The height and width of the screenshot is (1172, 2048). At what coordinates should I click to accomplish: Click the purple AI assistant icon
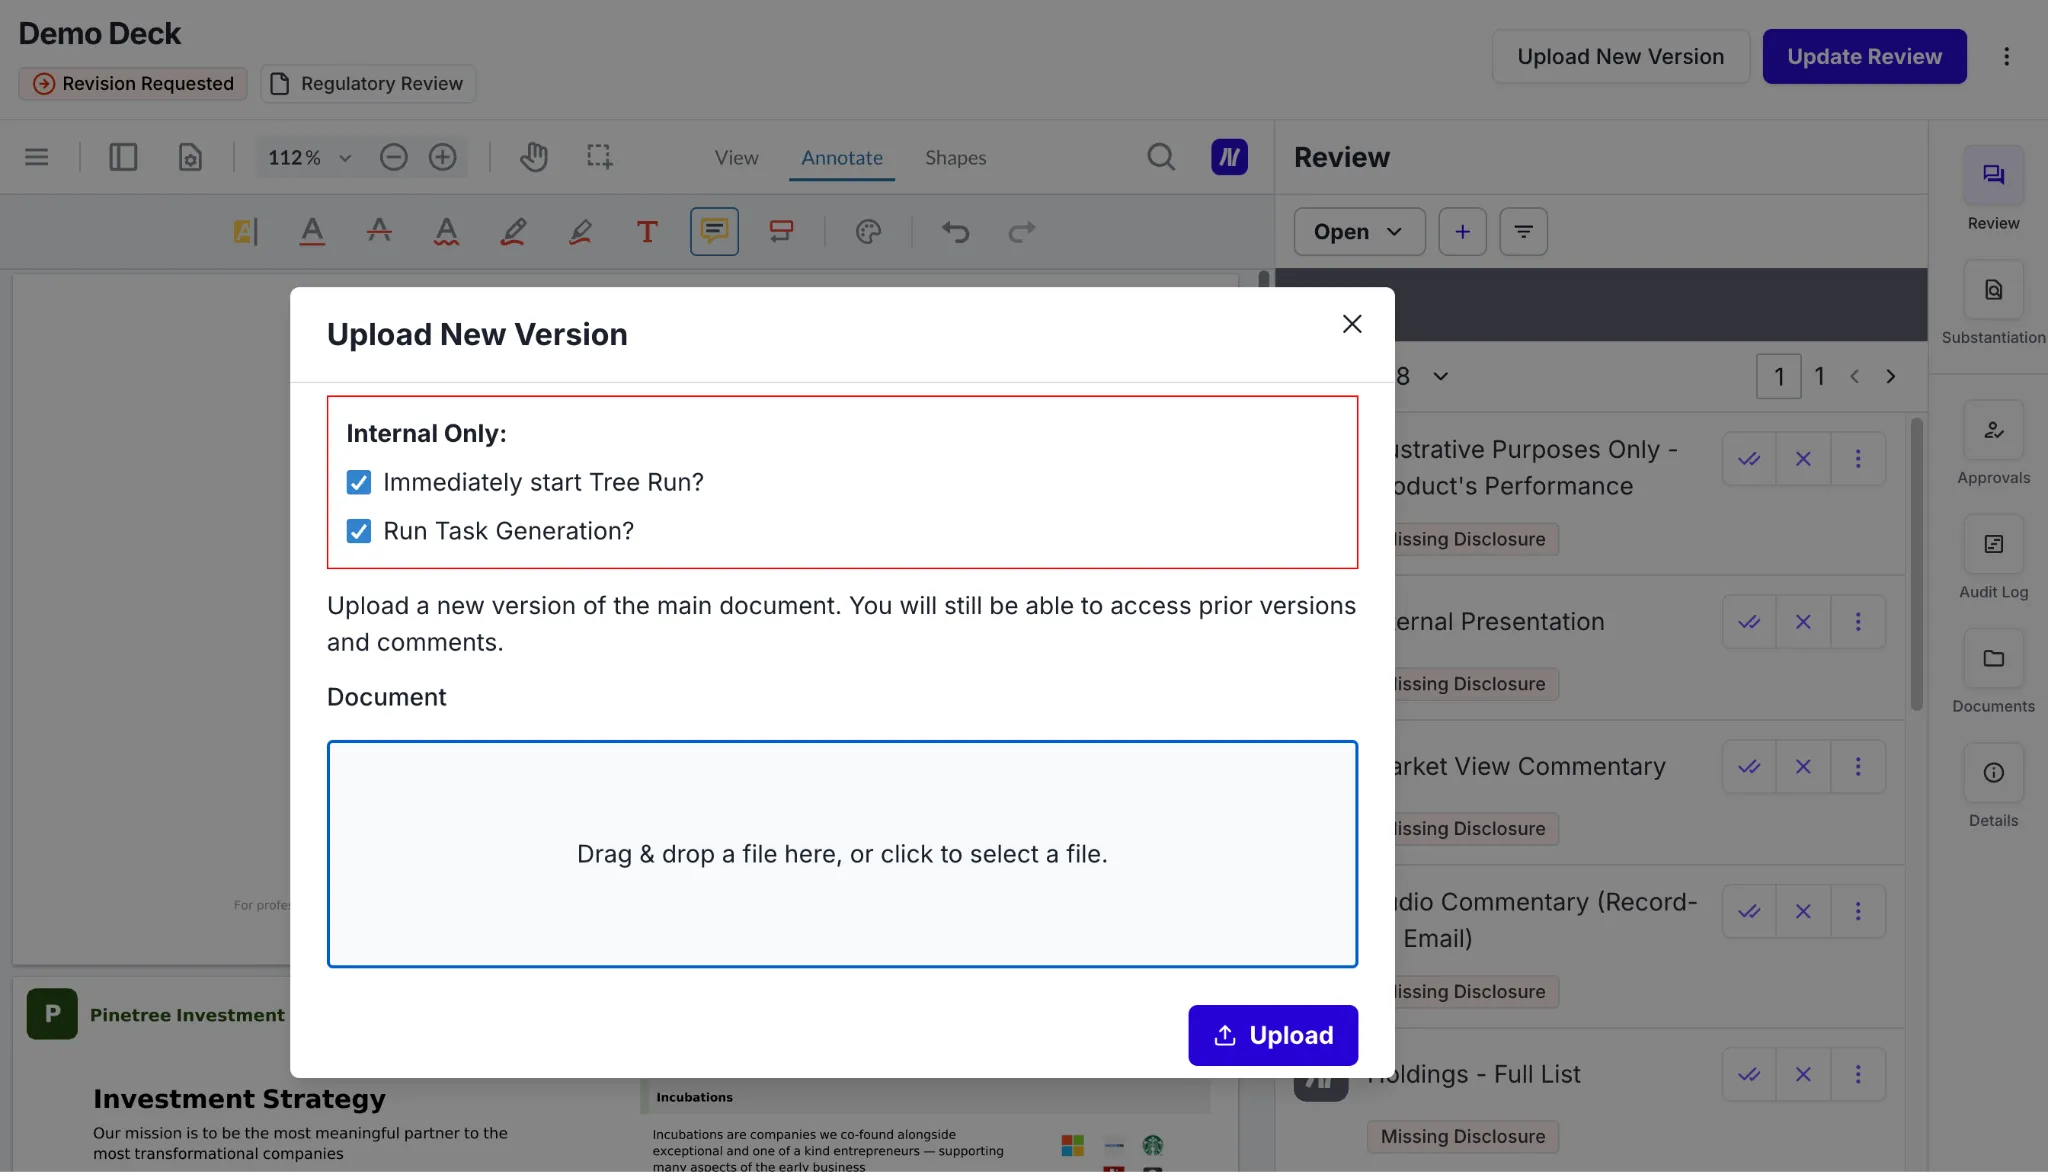(x=1229, y=157)
